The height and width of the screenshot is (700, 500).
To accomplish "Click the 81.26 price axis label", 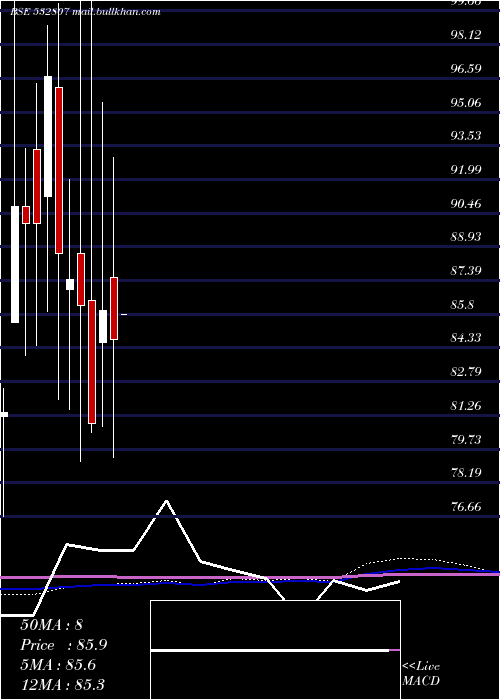I will coord(466,405).
